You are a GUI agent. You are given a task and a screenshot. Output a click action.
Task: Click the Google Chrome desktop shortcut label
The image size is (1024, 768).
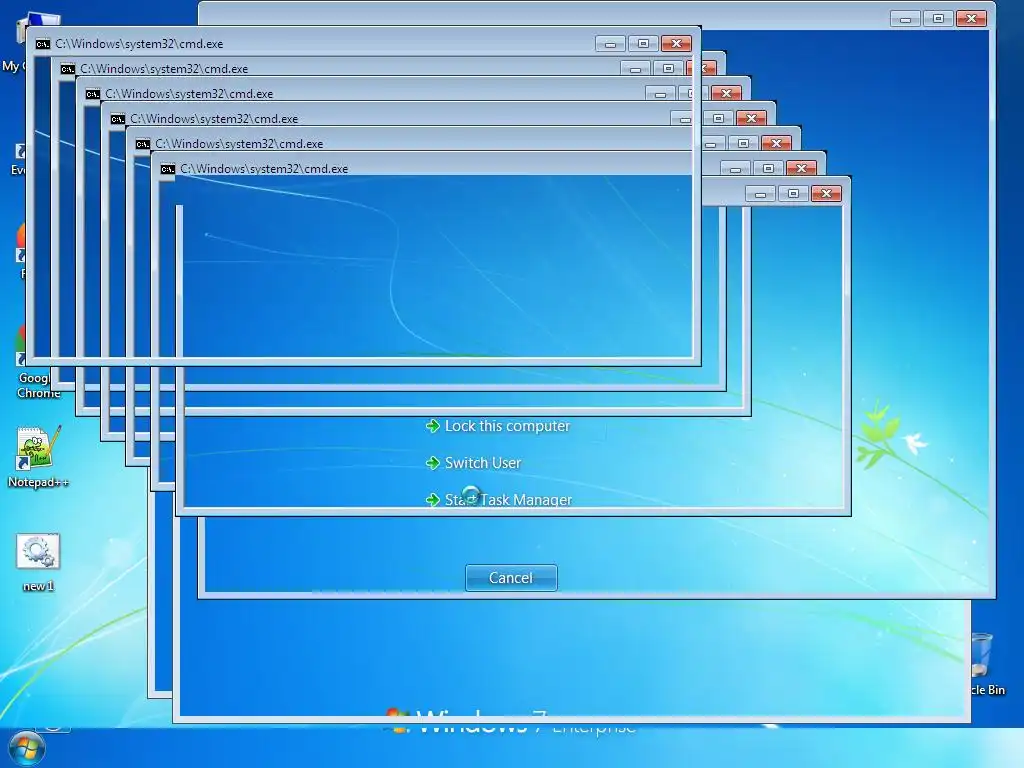click(37, 385)
